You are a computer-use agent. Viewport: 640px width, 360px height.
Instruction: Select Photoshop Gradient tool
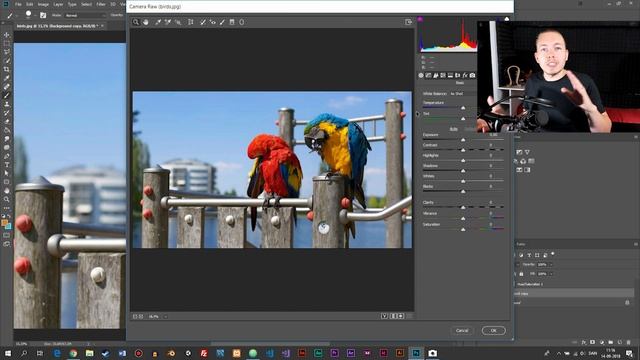7,130
